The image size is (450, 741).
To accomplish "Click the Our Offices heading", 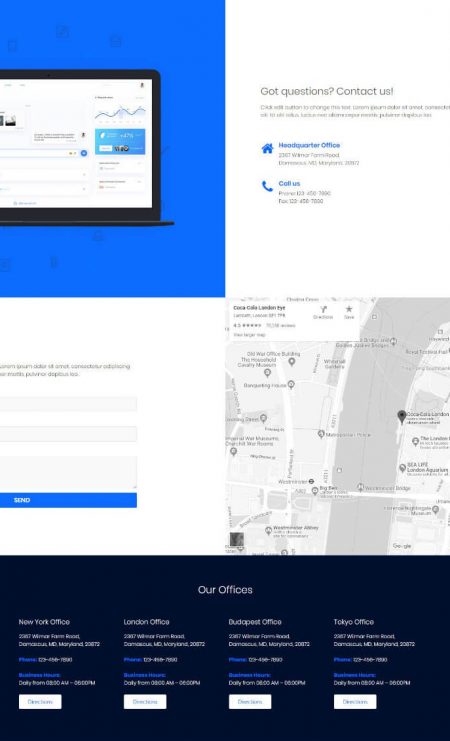I will point(225,590).
